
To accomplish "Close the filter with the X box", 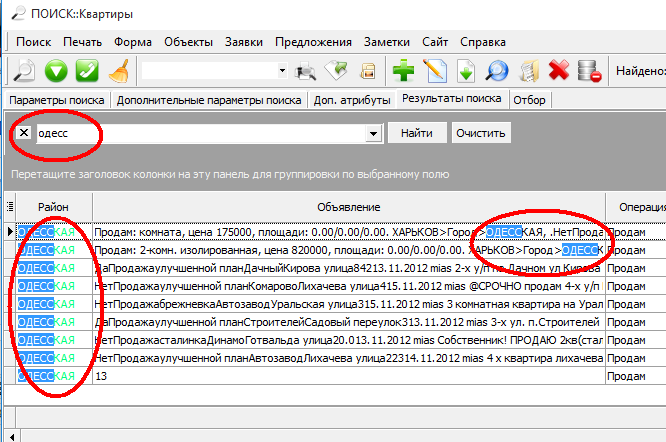I will [25, 133].
